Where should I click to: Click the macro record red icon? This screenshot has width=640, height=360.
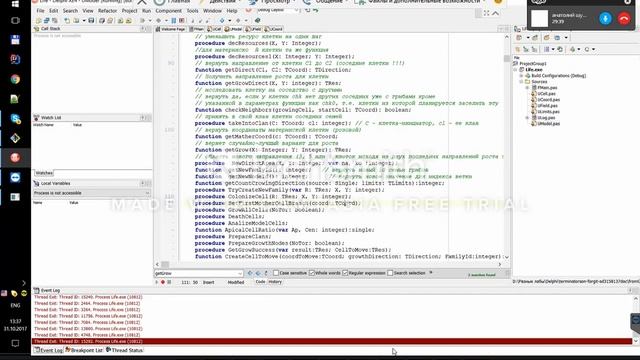(x=163, y=282)
